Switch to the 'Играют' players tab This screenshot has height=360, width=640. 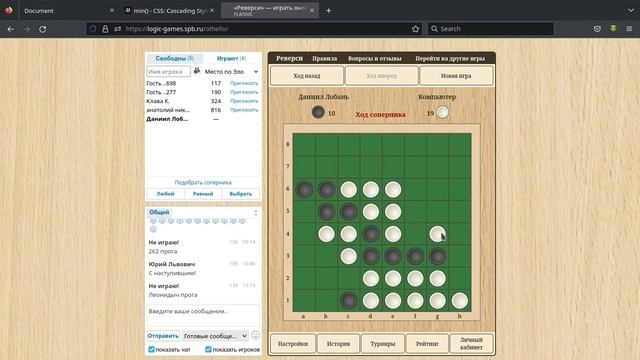pos(231,58)
